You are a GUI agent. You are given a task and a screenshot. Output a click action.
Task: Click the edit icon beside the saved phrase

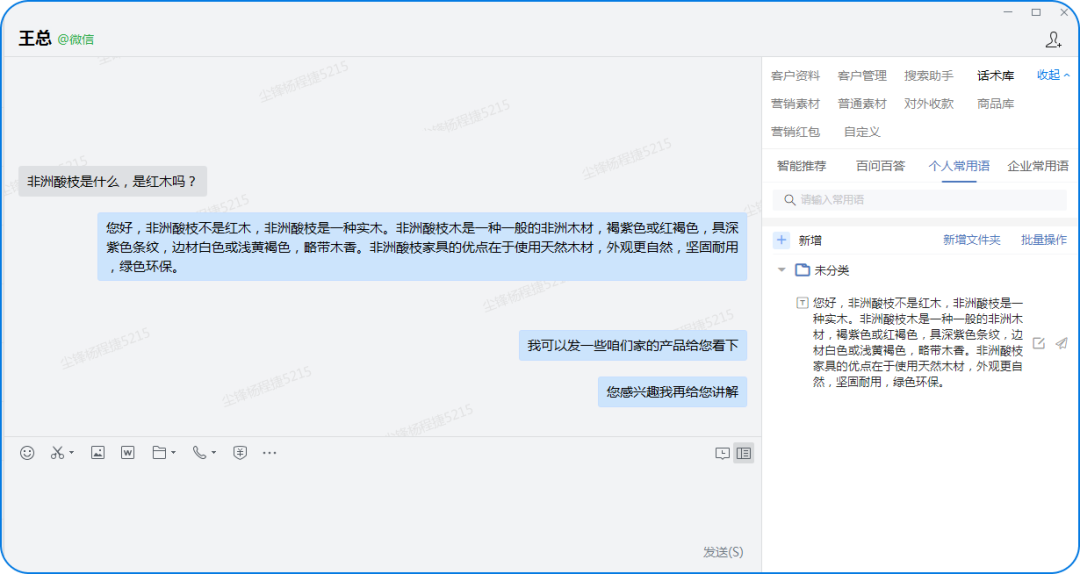click(x=1038, y=343)
